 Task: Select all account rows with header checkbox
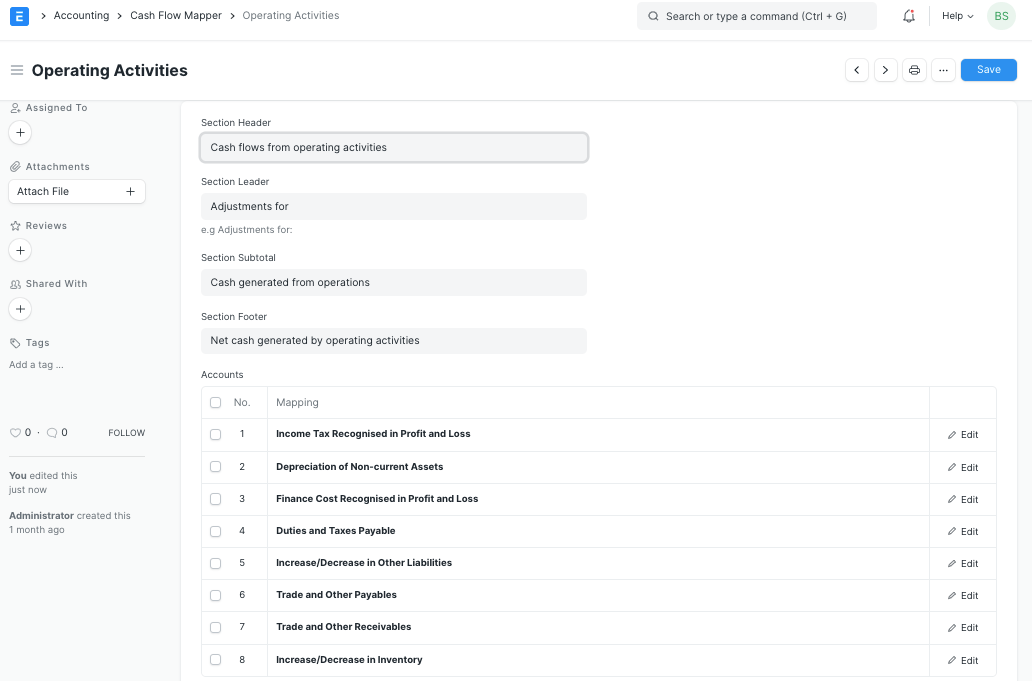point(216,401)
